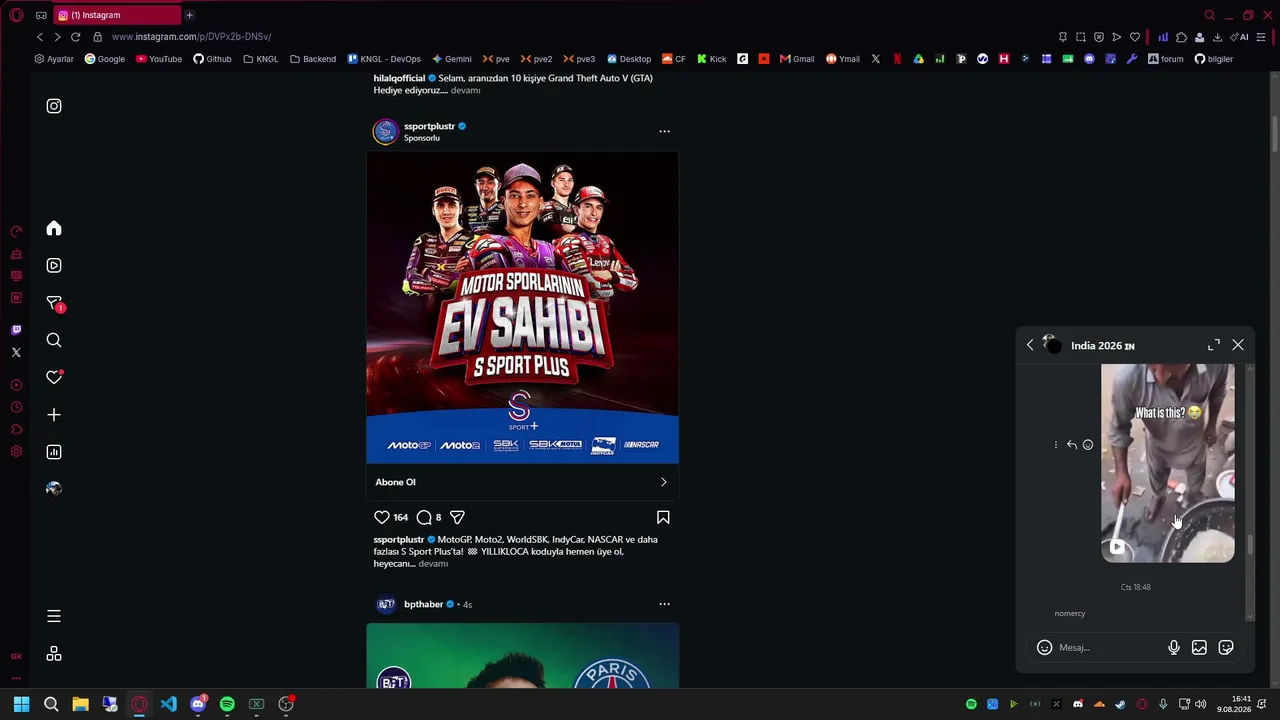This screenshot has width=1280, height=720.
Task: Open Instagram home feed from sidebar
Action: [x=54, y=229]
